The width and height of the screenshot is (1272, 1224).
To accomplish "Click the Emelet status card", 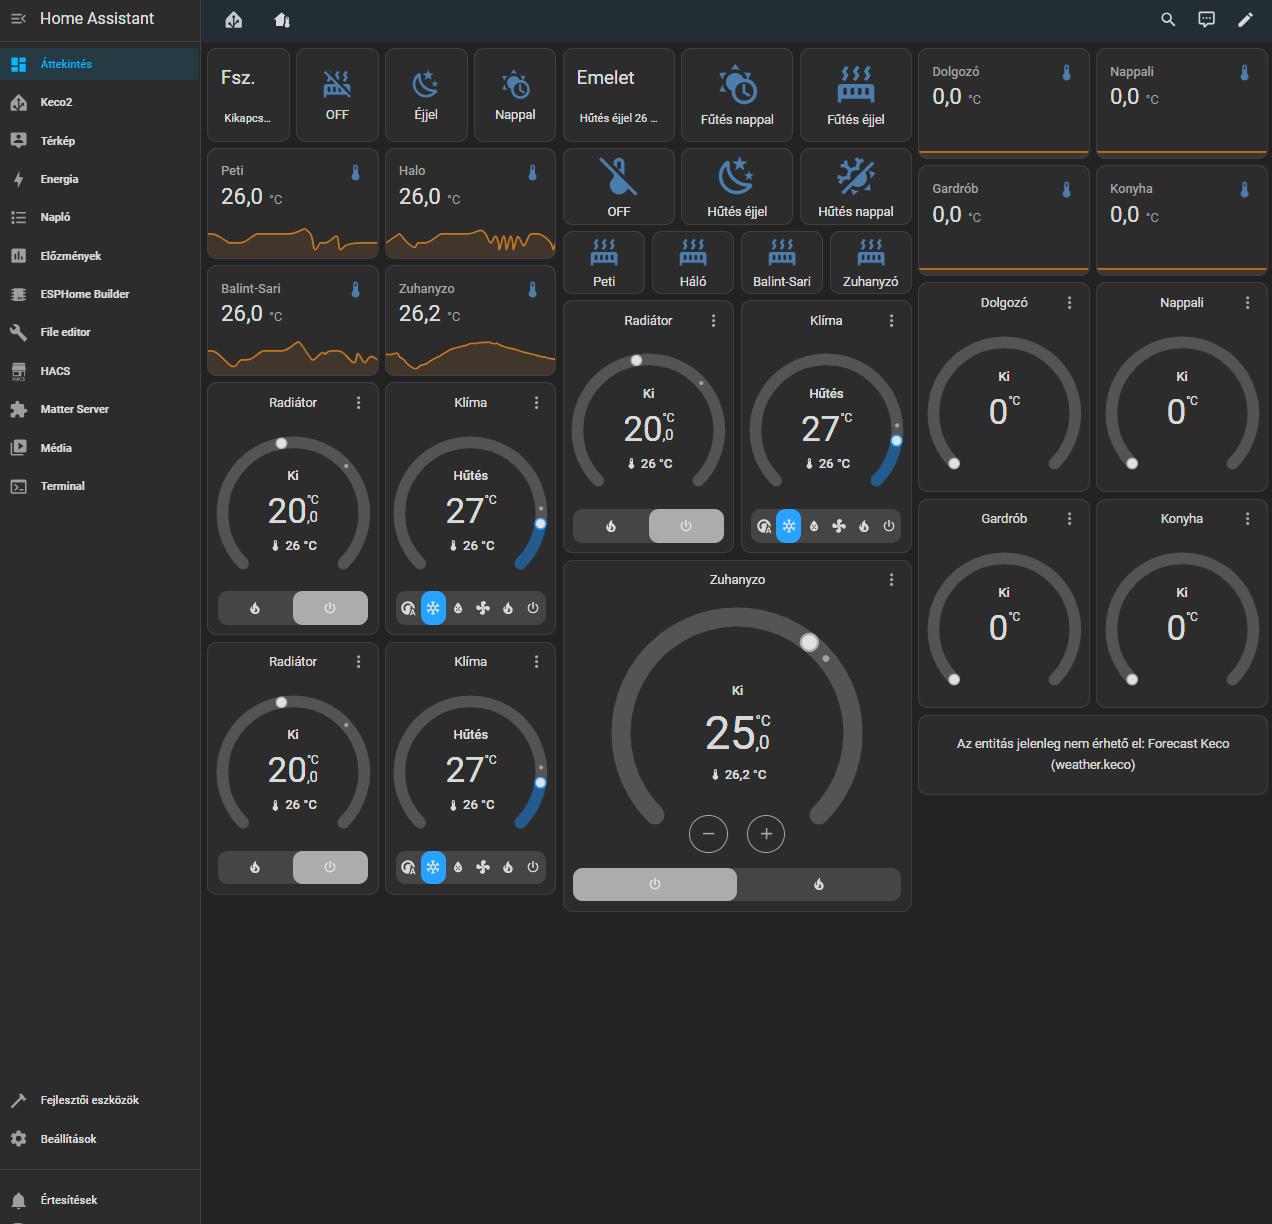I will (x=619, y=95).
